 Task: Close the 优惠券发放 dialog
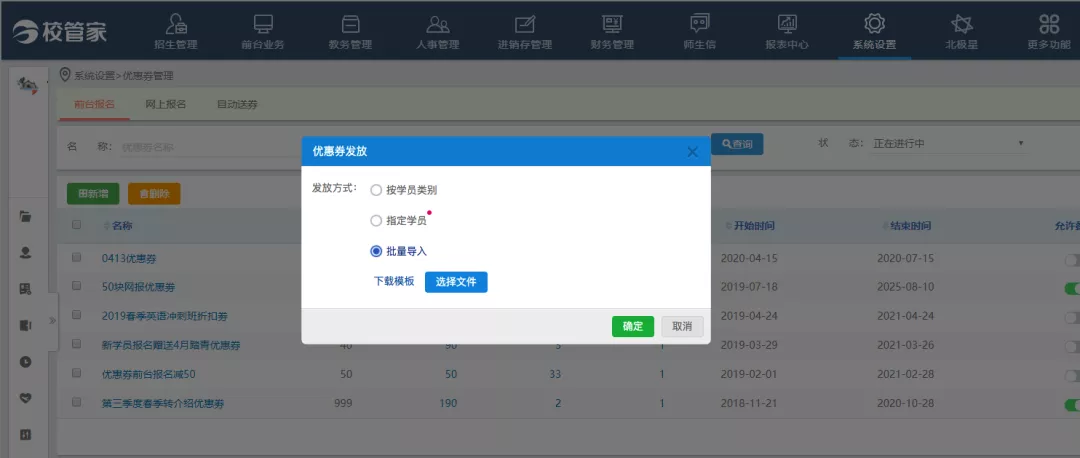692,152
